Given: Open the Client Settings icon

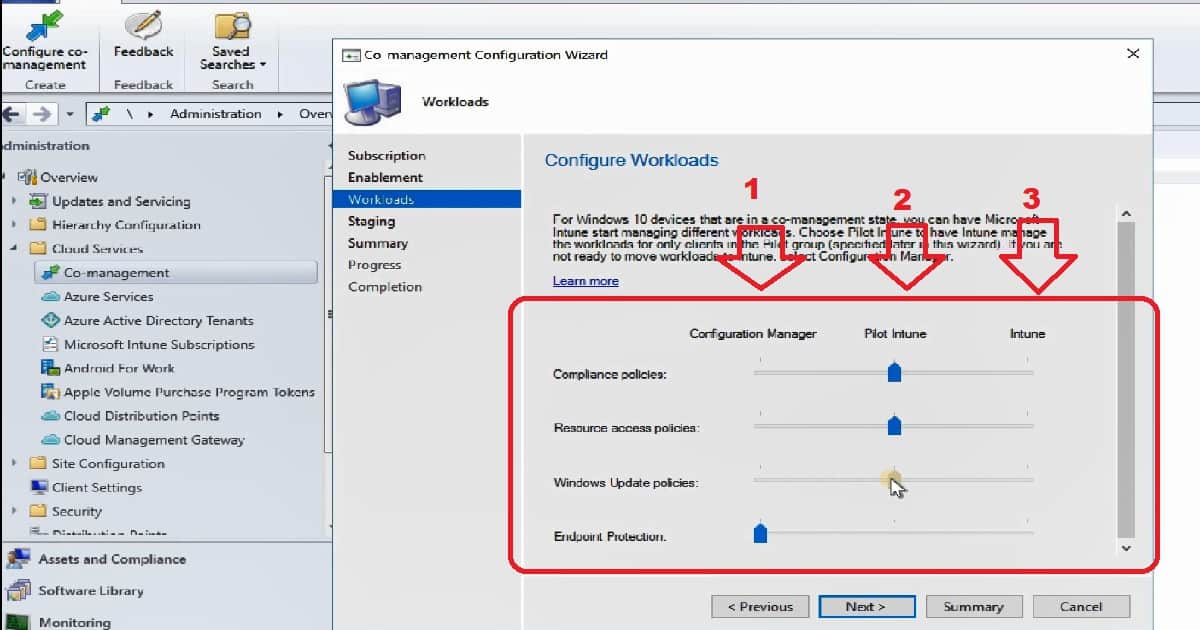Looking at the screenshot, I should click(39, 488).
